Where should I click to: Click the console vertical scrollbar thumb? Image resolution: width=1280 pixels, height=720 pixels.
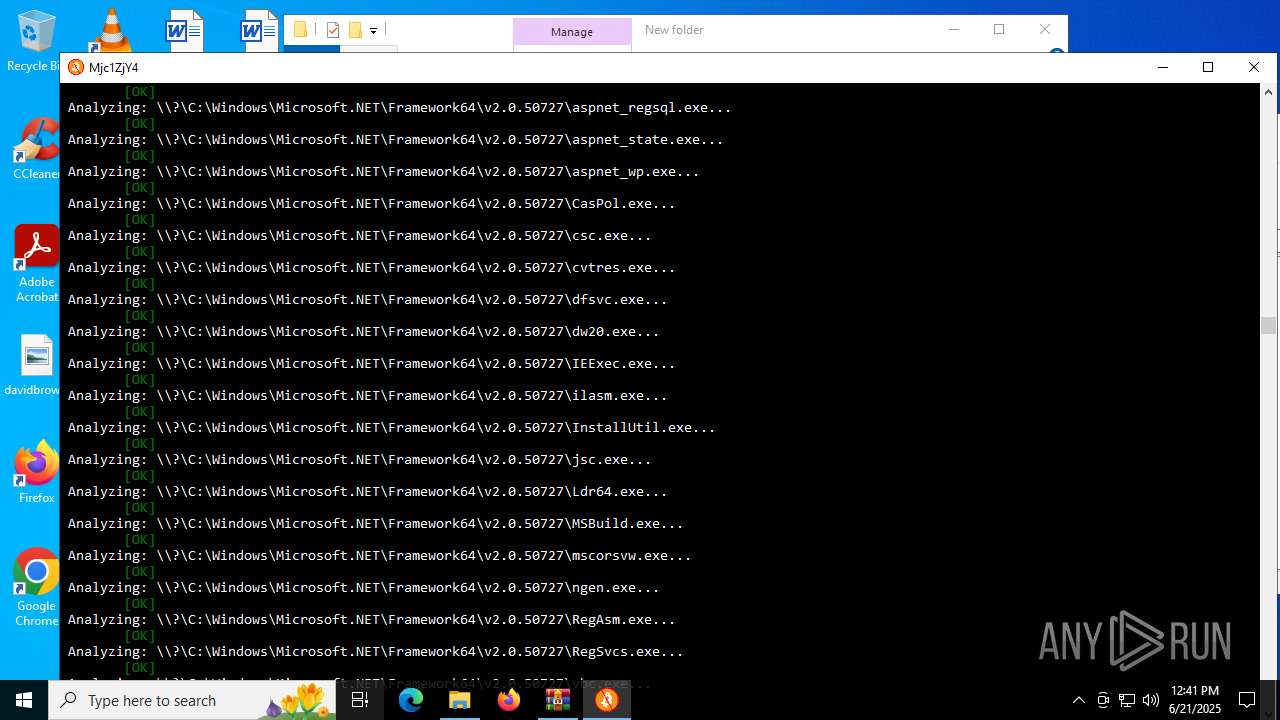point(1268,325)
